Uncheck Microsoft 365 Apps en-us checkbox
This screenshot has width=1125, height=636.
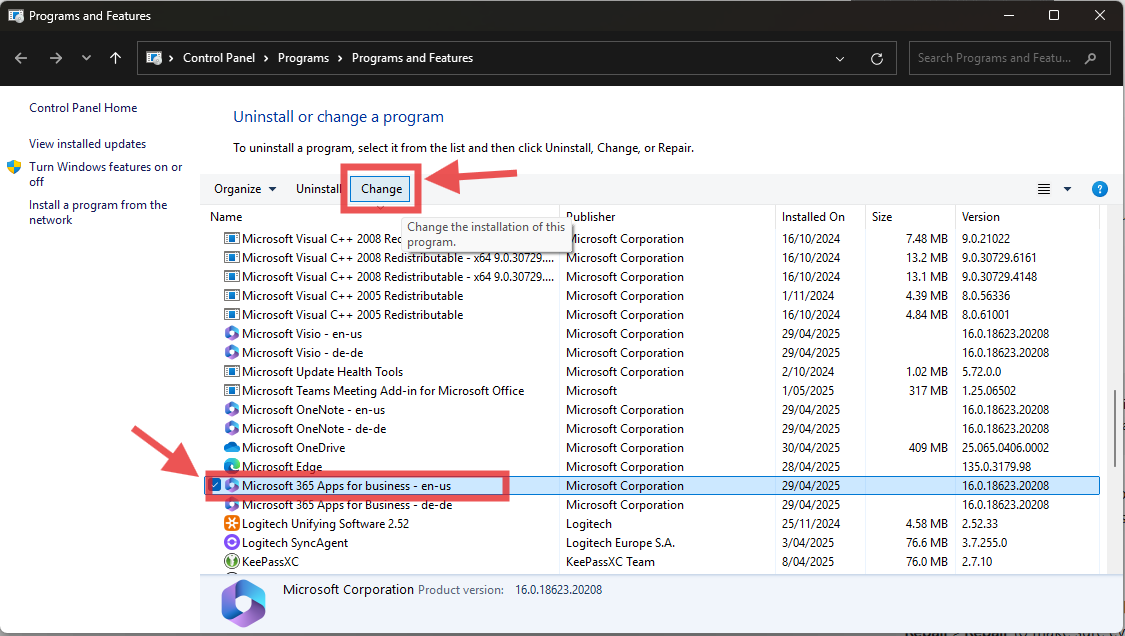pyautogui.click(x=214, y=486)
